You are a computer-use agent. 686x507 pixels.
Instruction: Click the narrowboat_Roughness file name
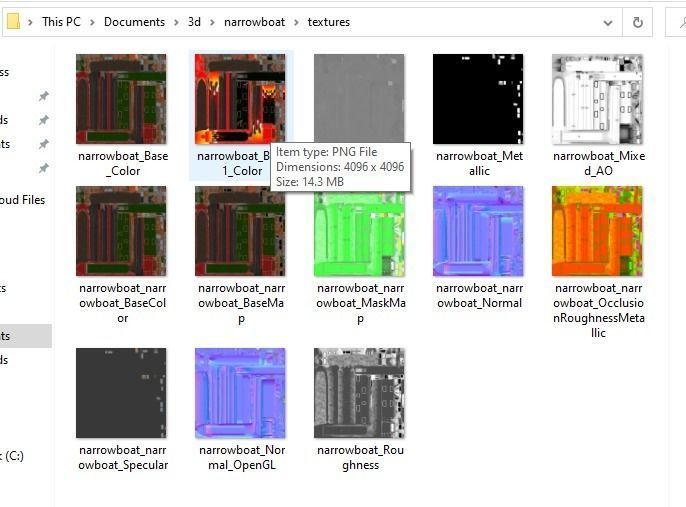tap(360, 457)
